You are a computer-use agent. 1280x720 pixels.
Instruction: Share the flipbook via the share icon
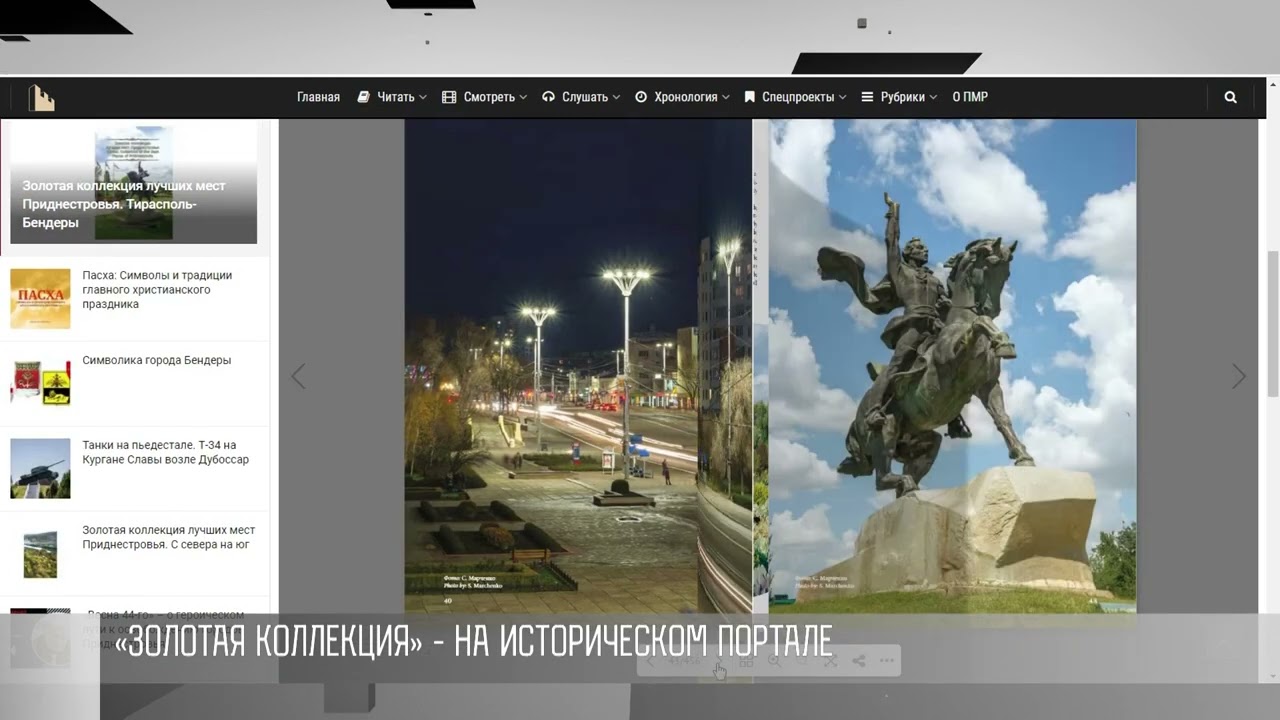pos(859,660)
